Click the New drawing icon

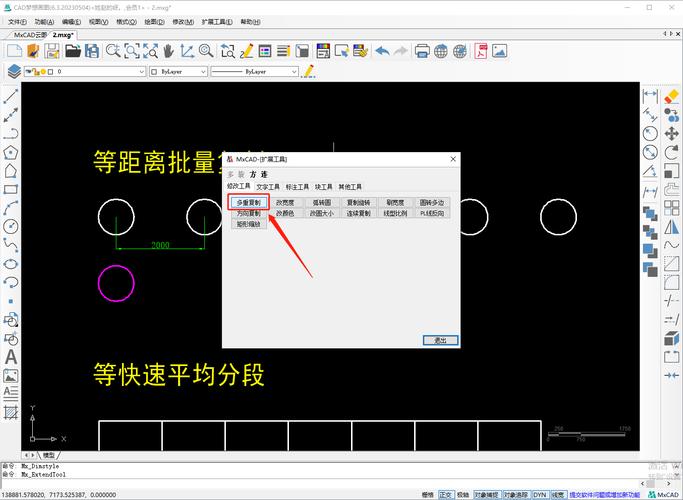[14, 51]
